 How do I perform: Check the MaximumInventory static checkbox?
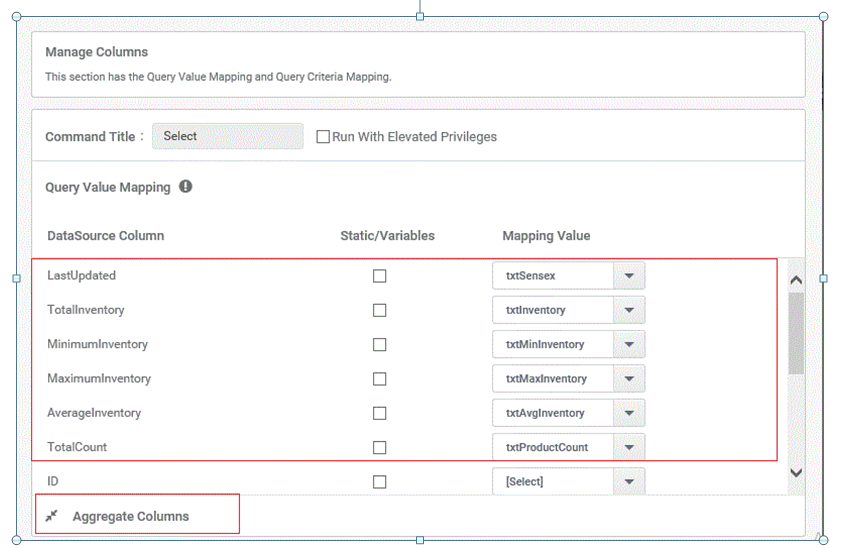click(x=379, y=379)
